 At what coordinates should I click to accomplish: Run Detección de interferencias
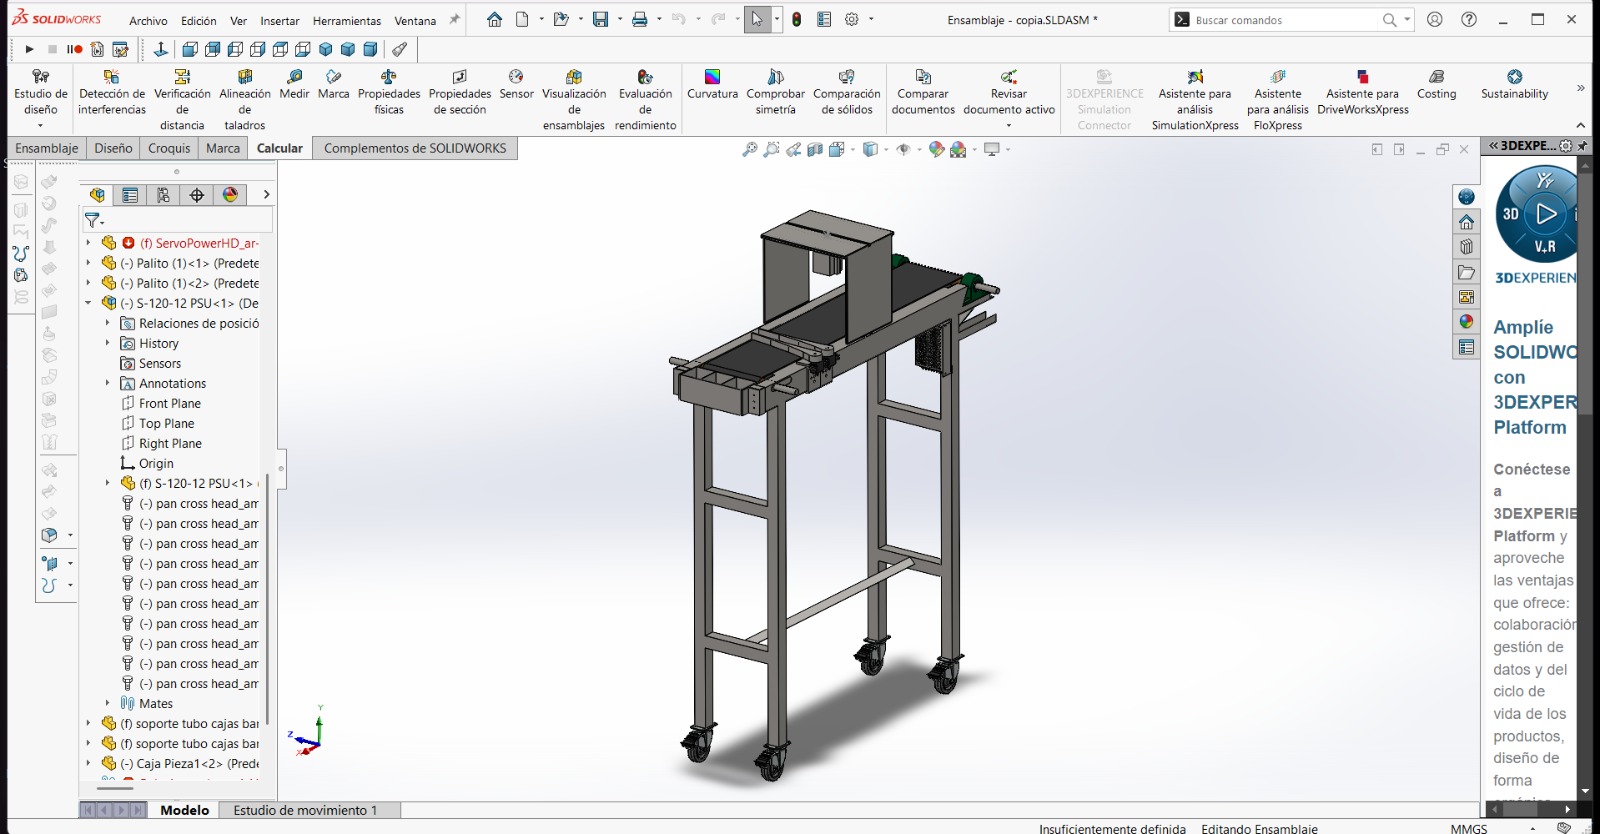[112, 92]
